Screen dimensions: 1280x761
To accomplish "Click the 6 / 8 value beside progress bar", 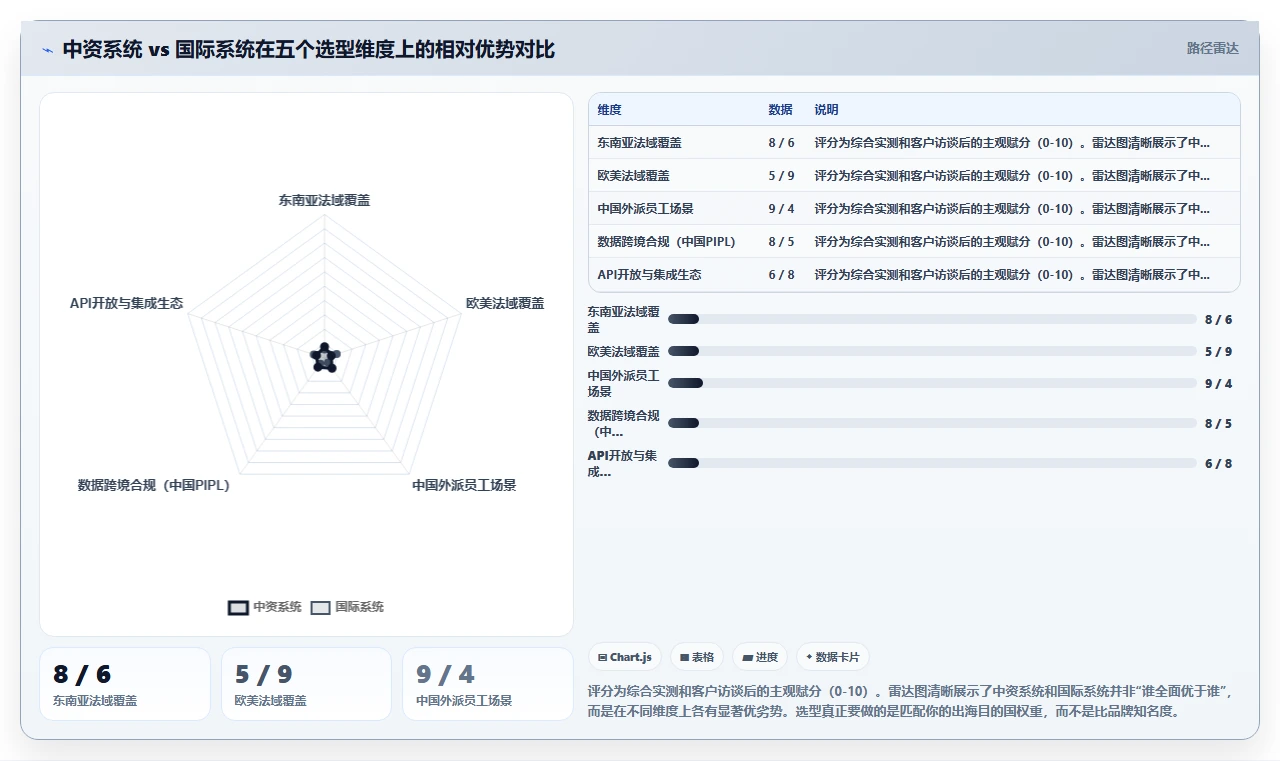I will coord(1218,464).
